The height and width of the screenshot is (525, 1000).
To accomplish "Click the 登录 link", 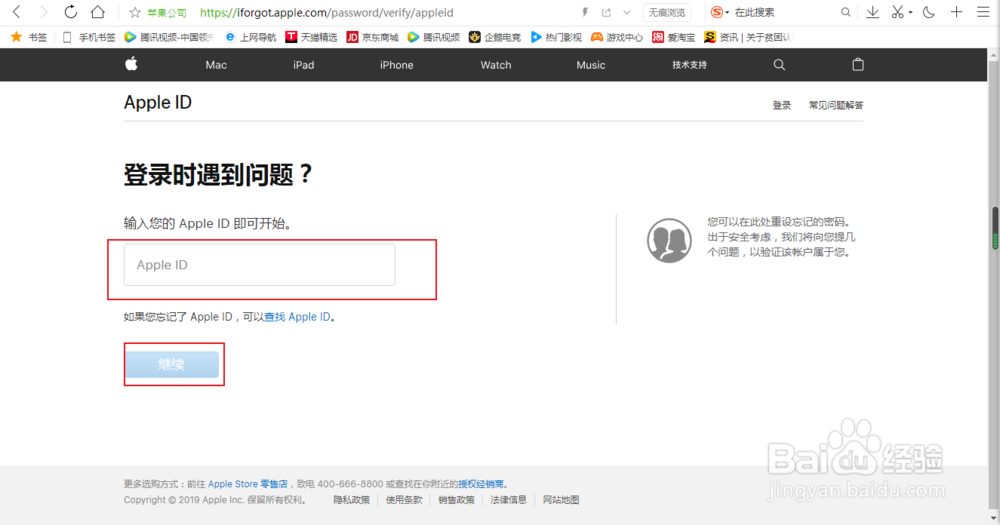I will (782, 105).
